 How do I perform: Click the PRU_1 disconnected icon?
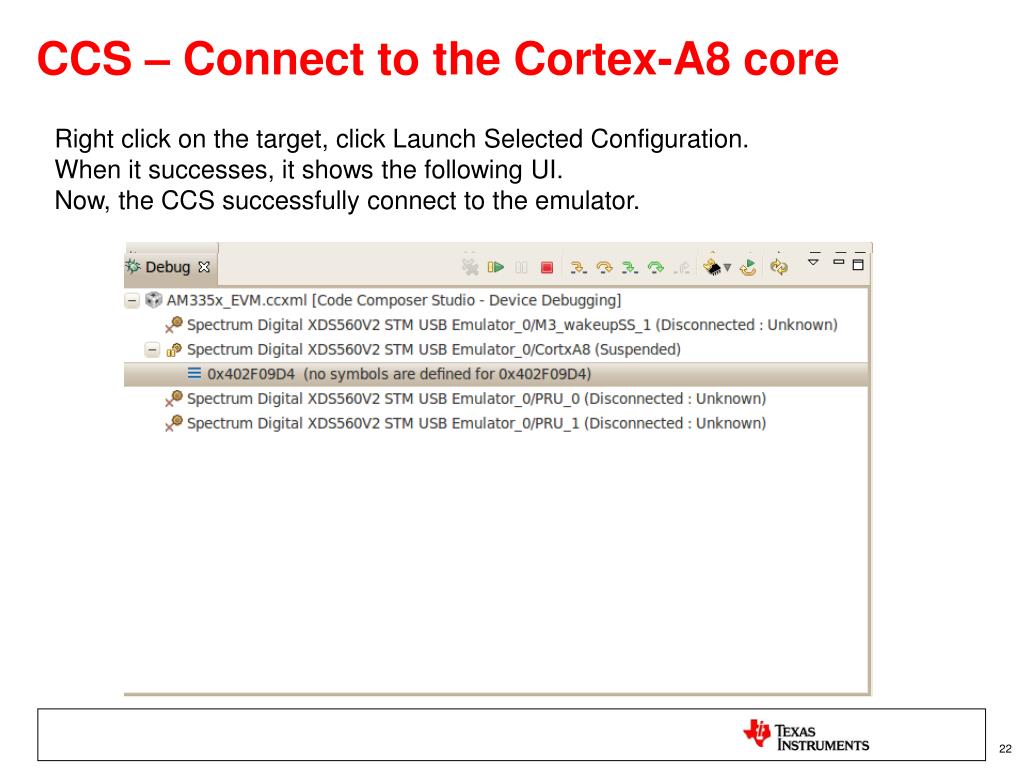[x=174, y=423]
